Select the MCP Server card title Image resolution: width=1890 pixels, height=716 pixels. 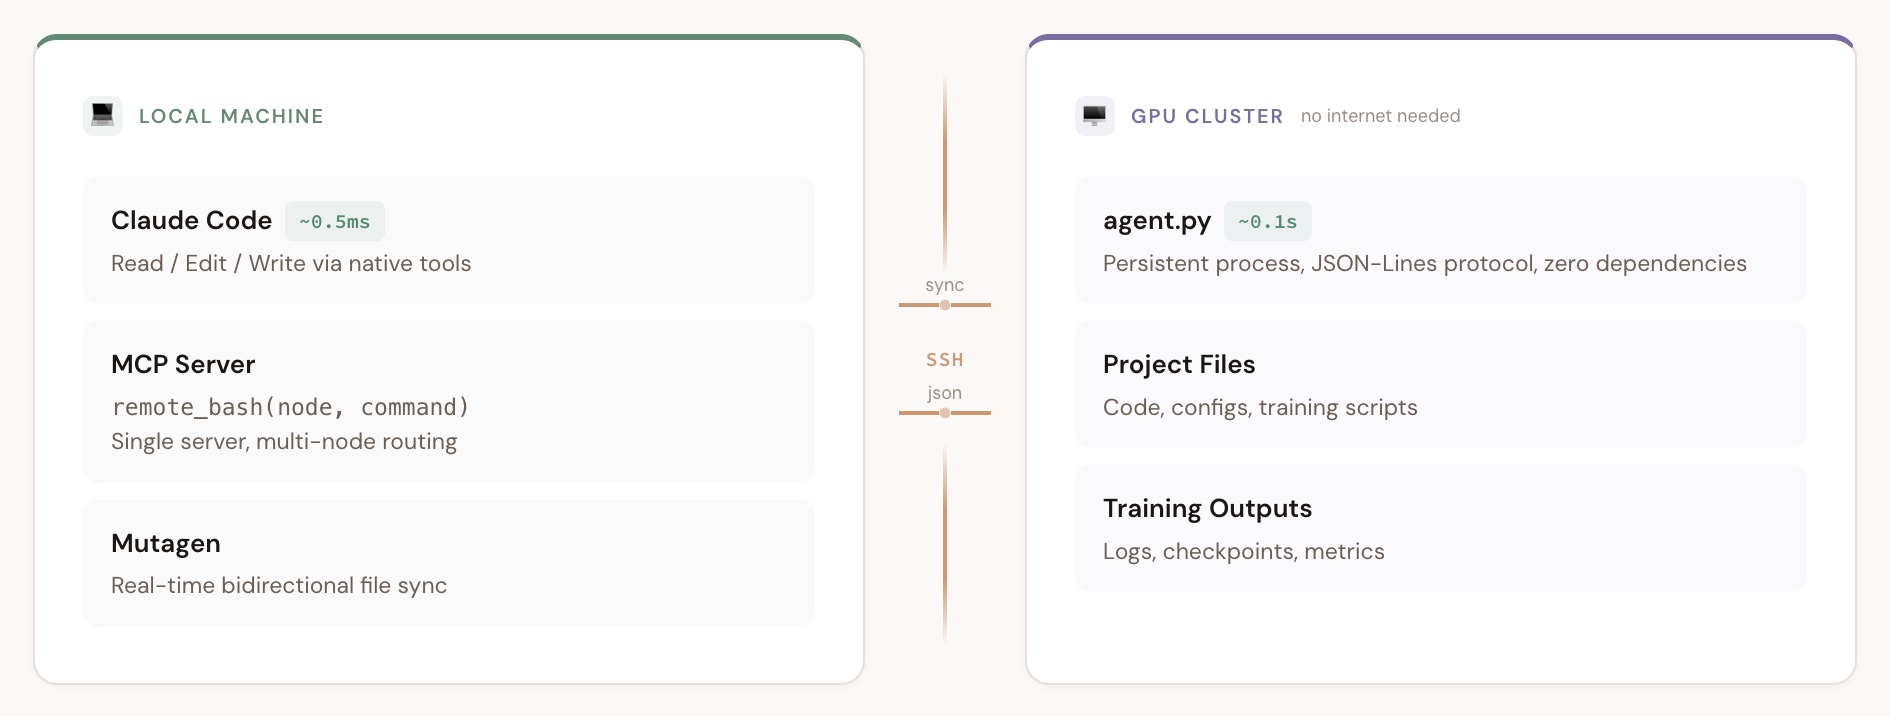tap(183, 364)
